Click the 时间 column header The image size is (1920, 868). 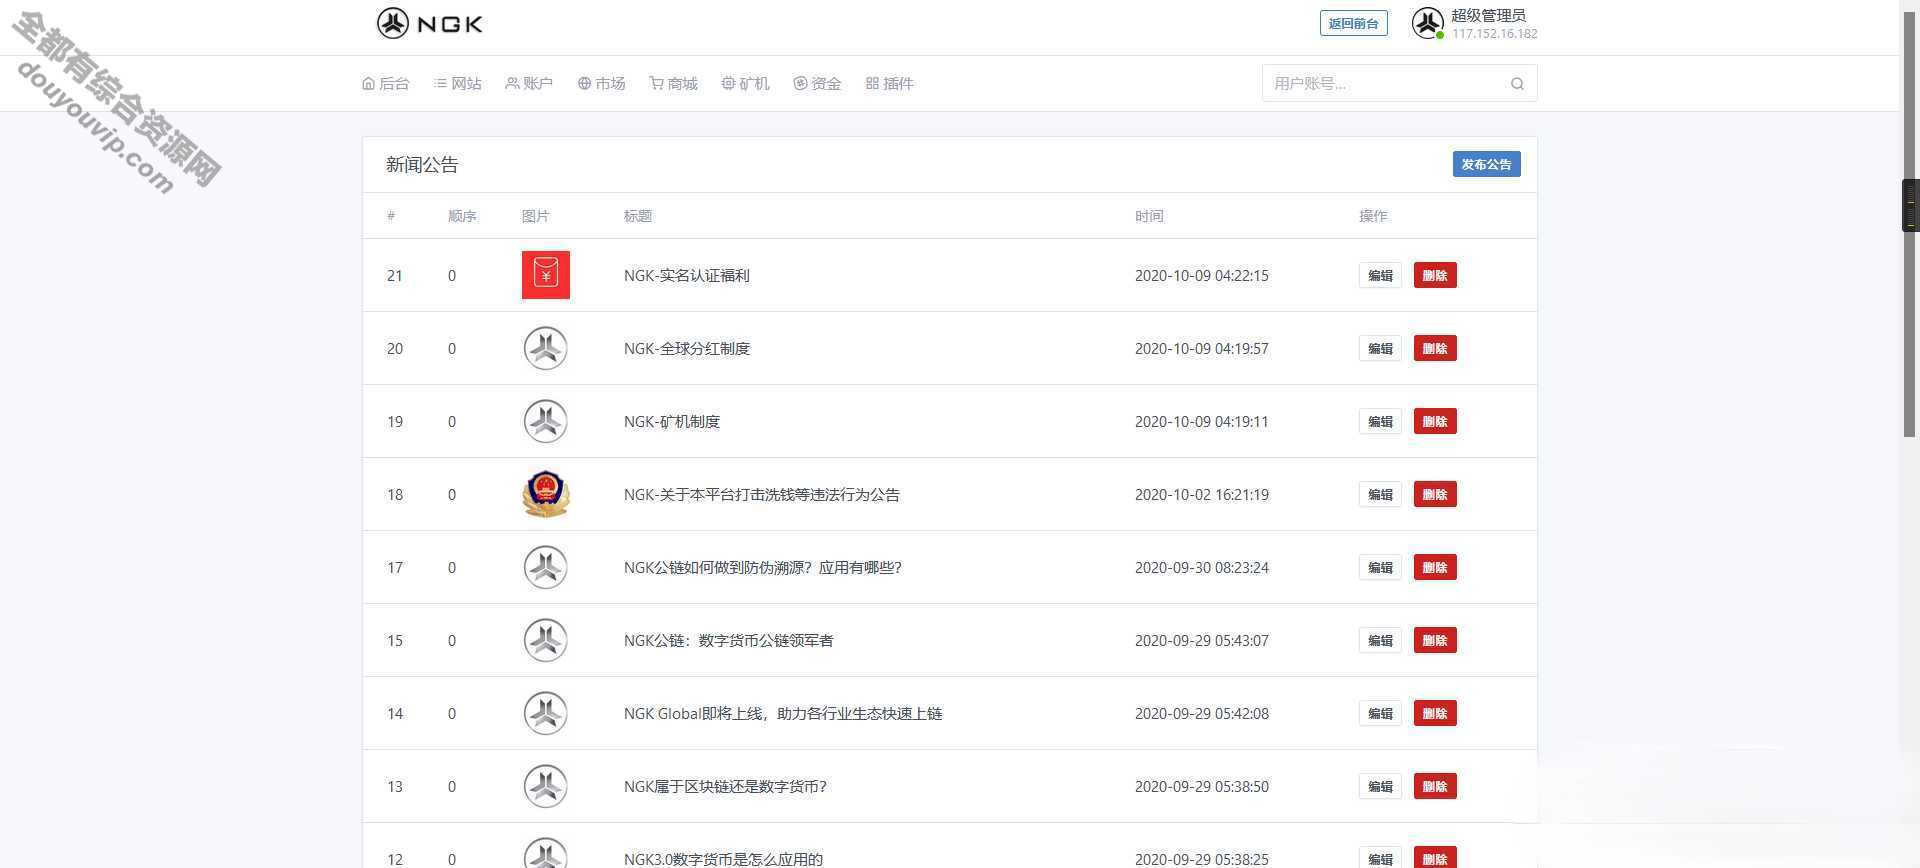1148,216
